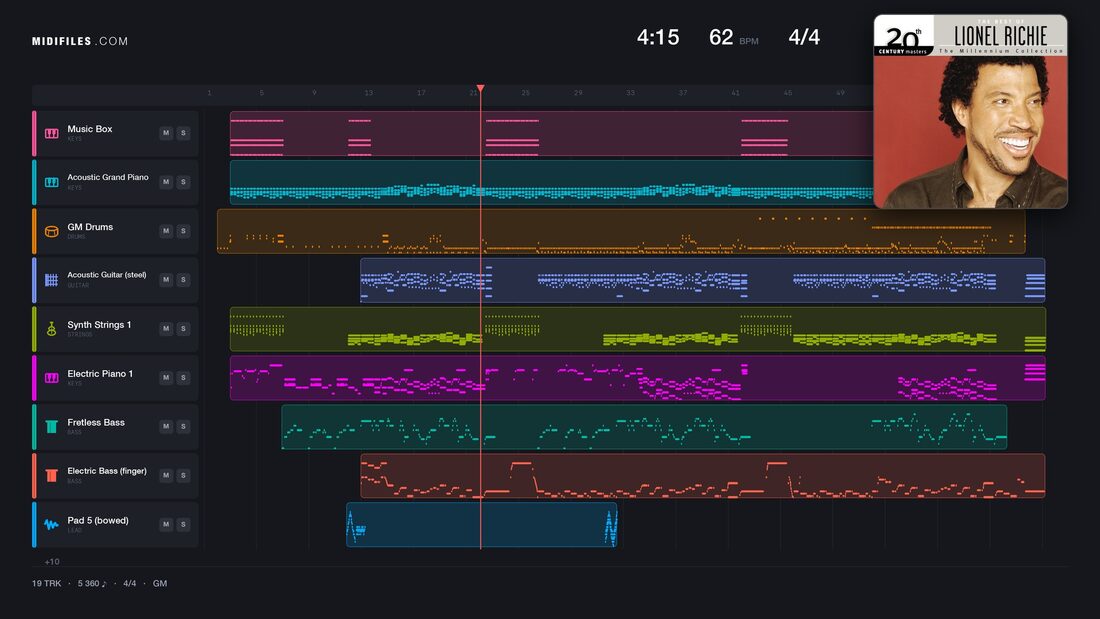Click the Synth Strings 1 violin icon
Image resolution: width=1100 pixels, height=619 pixels.
(x=52, y=329)
